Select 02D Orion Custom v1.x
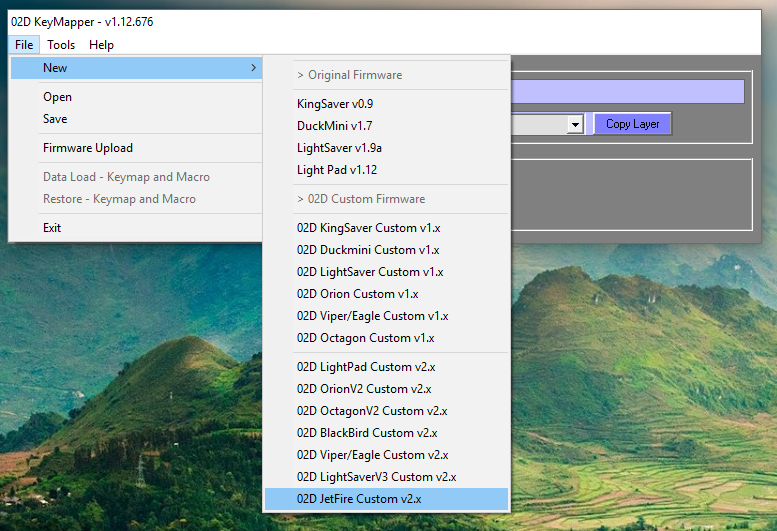Viewport: 777px width, 531px height. (357, 294)
